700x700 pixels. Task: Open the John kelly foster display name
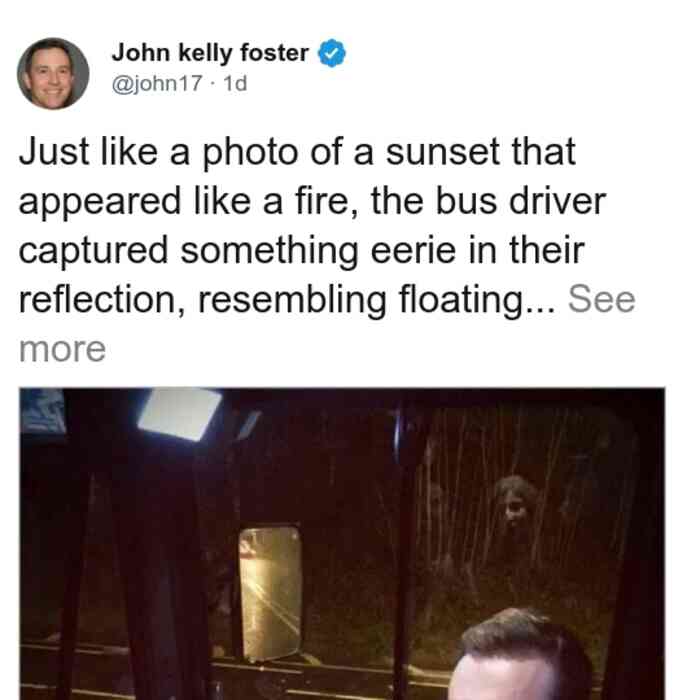click(210, 53)
